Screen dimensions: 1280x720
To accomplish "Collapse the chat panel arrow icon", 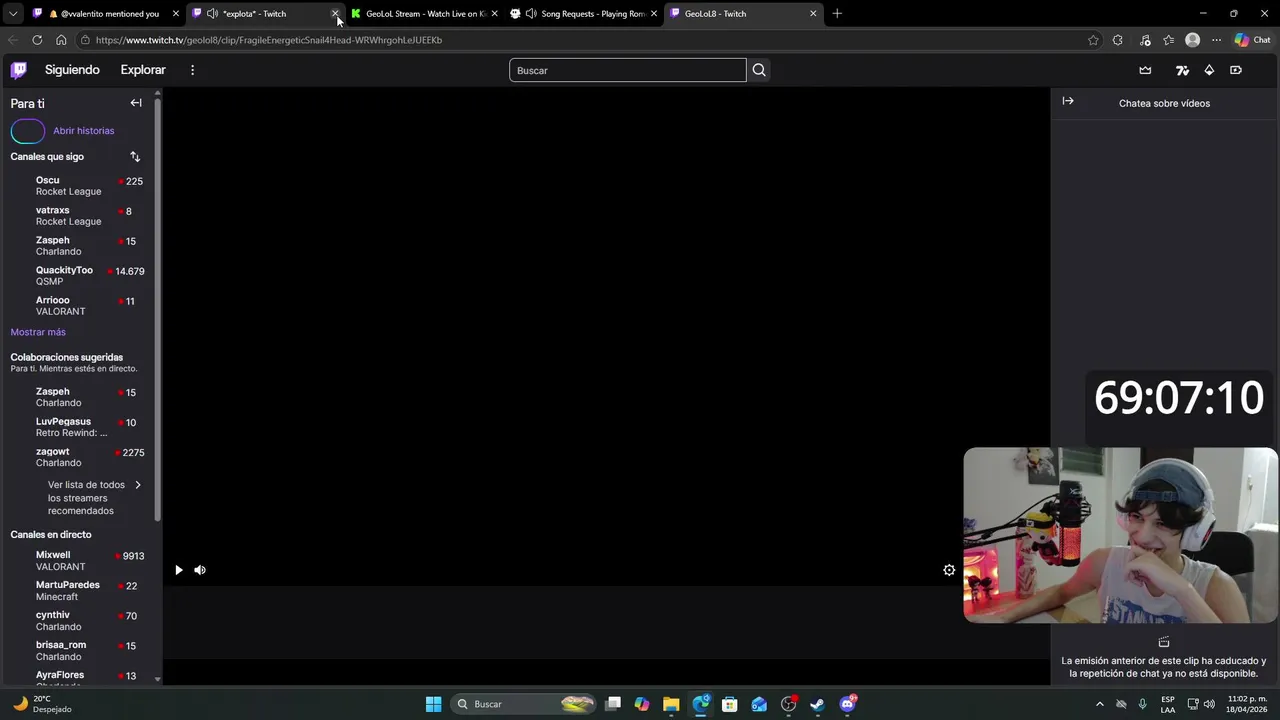I will (1068, 101).
